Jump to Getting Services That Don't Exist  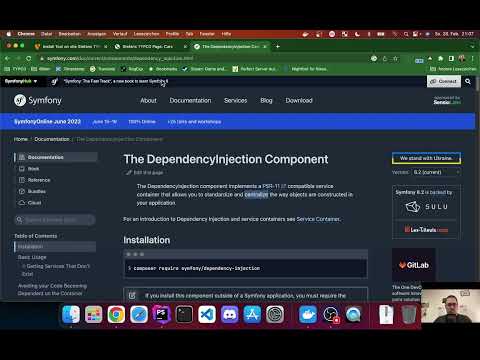pyautogui.click(x=56, y=270)
